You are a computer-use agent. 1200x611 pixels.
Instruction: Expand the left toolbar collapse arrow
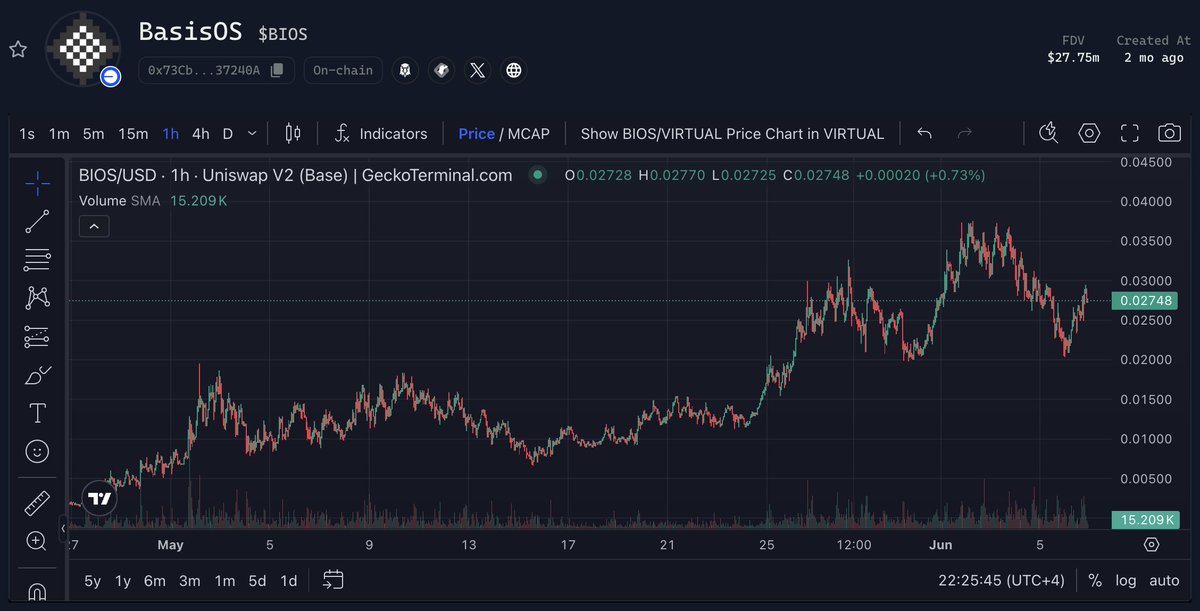click(x=64, y=528)
